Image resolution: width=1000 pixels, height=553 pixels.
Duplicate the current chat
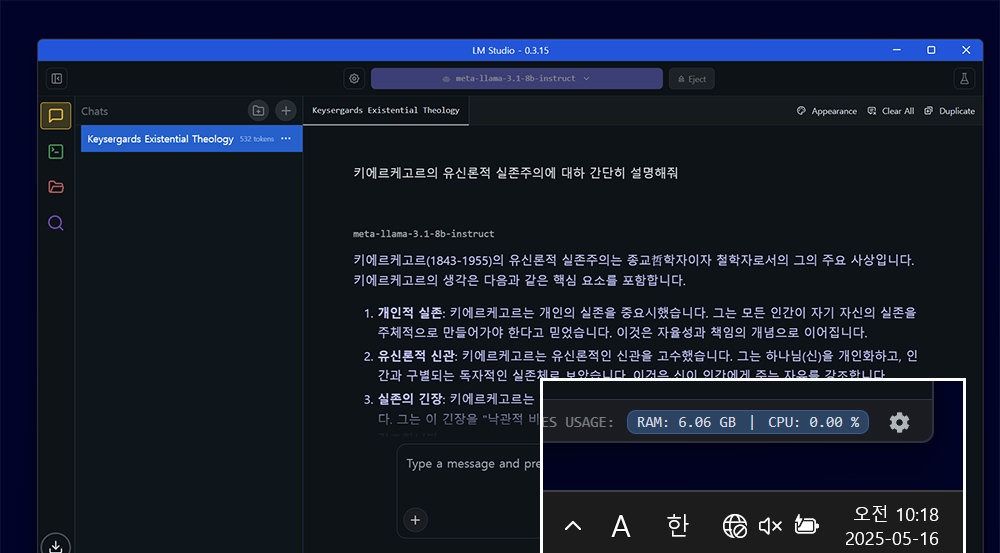coord(950,111)
